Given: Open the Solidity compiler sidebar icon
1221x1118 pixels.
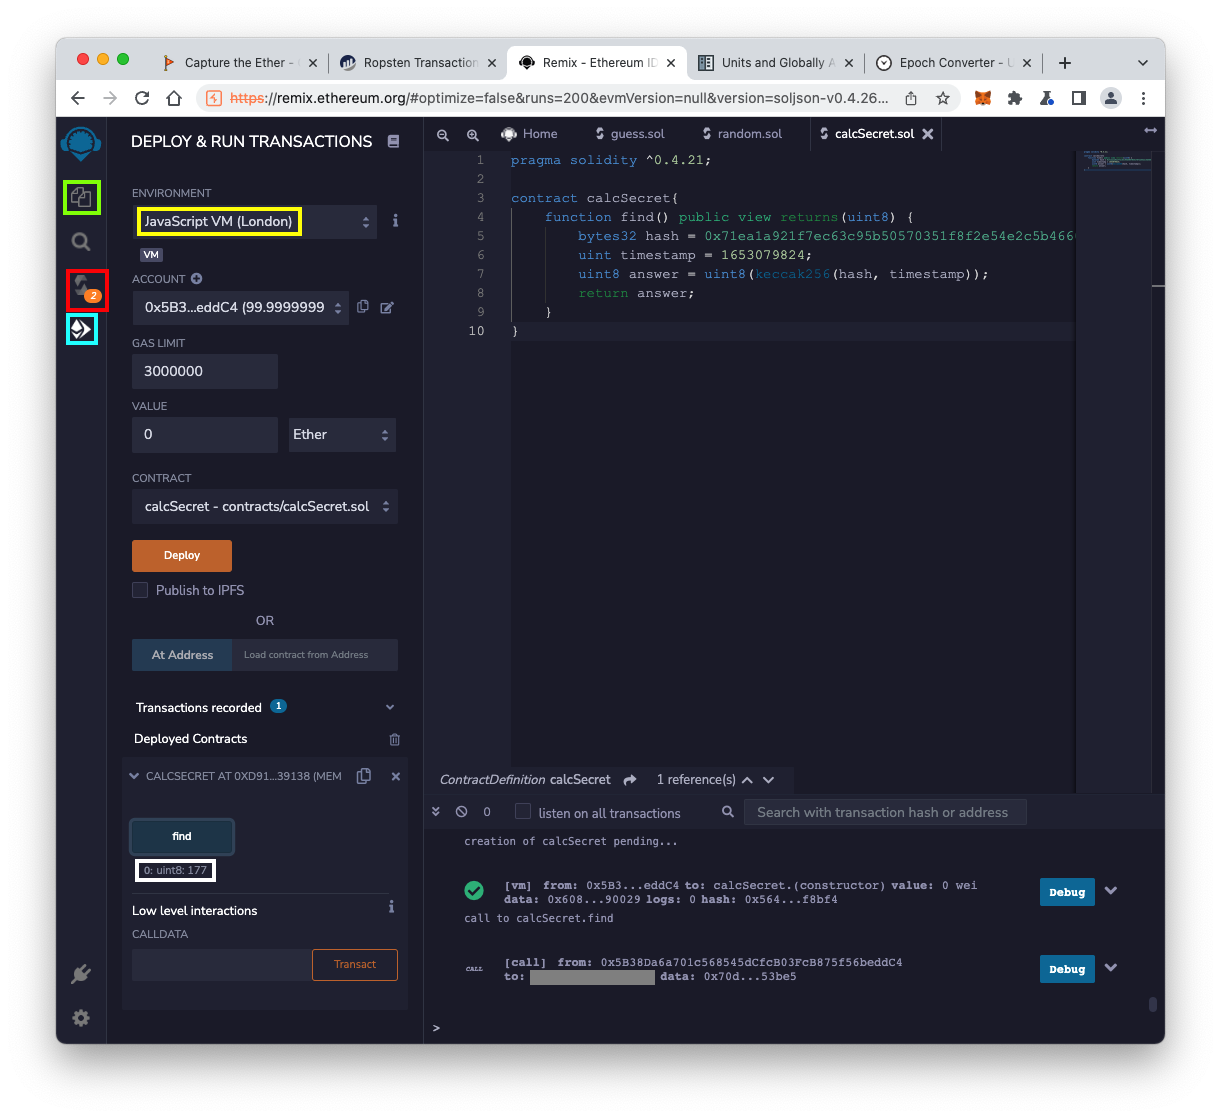Looking at the screenshot, I should click(86, 289).
